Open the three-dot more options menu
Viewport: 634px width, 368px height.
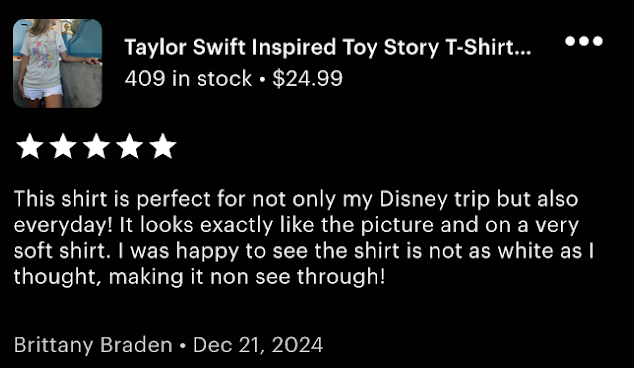pyautogui.click(x=583, y=41)
